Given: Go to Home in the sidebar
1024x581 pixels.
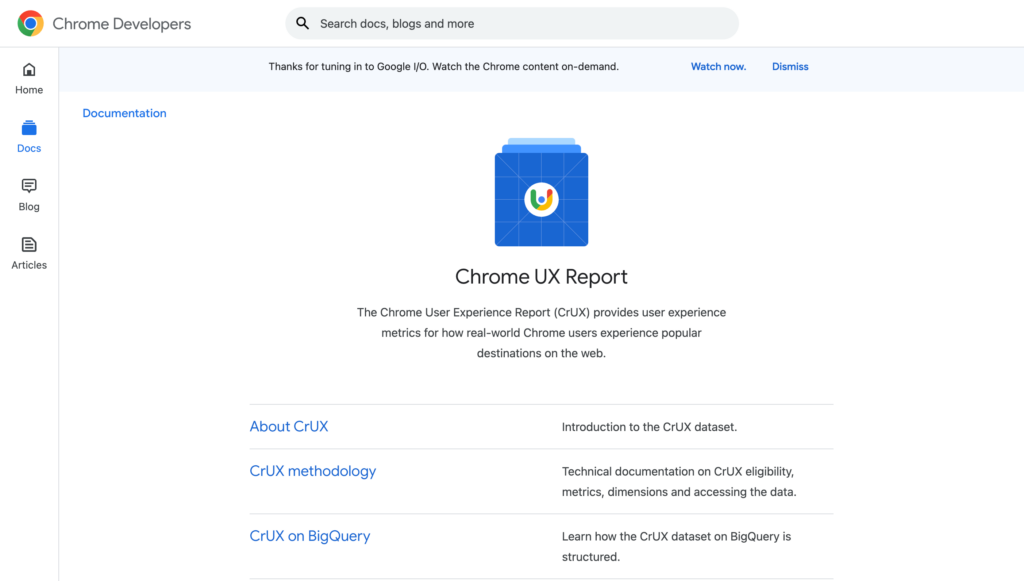Looking at the screenshot, I should 29,78.
